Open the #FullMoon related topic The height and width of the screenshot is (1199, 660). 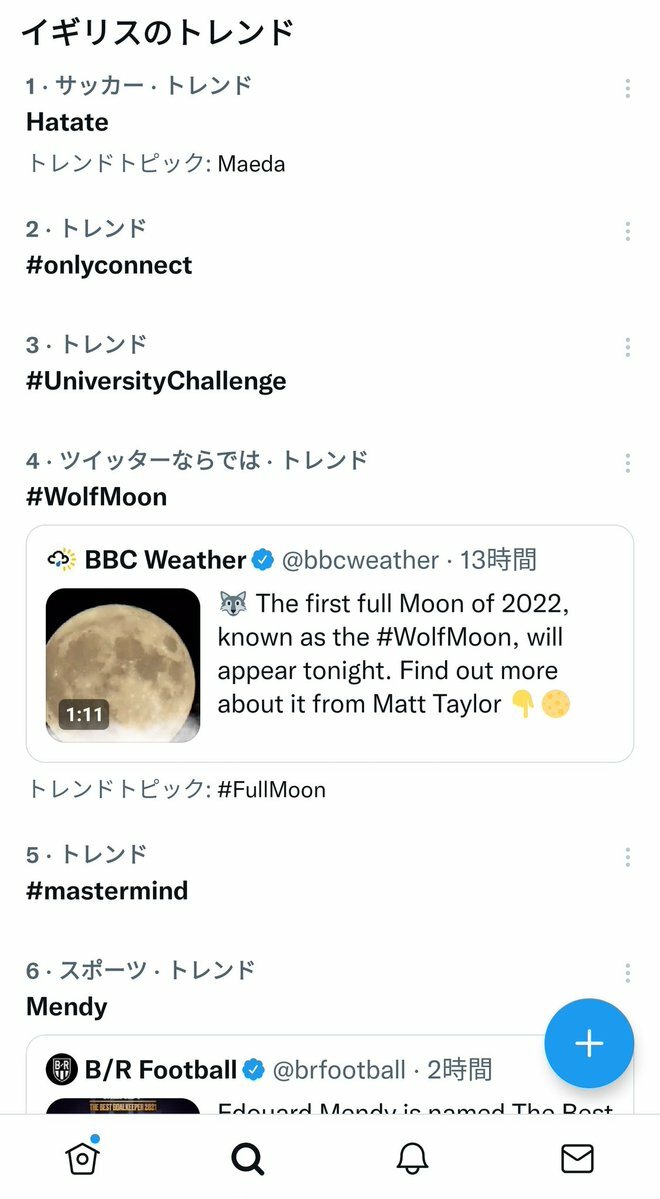click(x=271, y=790)
